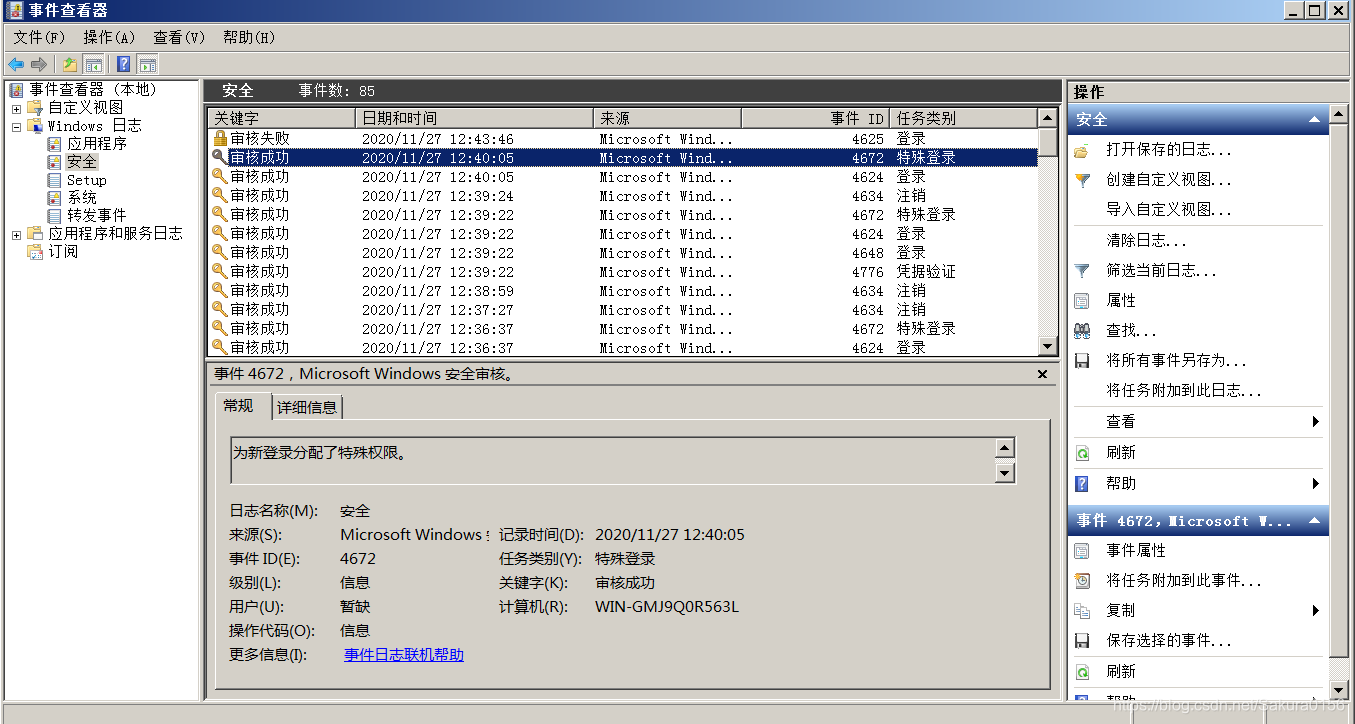Open the 查看 submenu arrow in actions pane
Image resolution: width=1355 pixels, height=724 pixels.
[1316, 421]
